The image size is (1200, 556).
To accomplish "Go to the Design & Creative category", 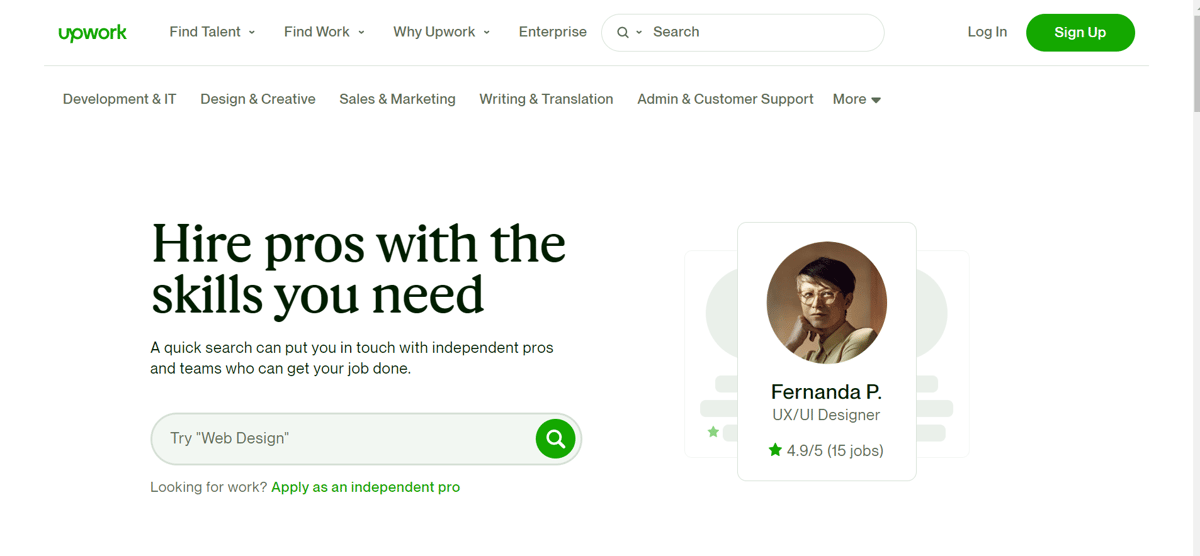I will tap(258, 99).
